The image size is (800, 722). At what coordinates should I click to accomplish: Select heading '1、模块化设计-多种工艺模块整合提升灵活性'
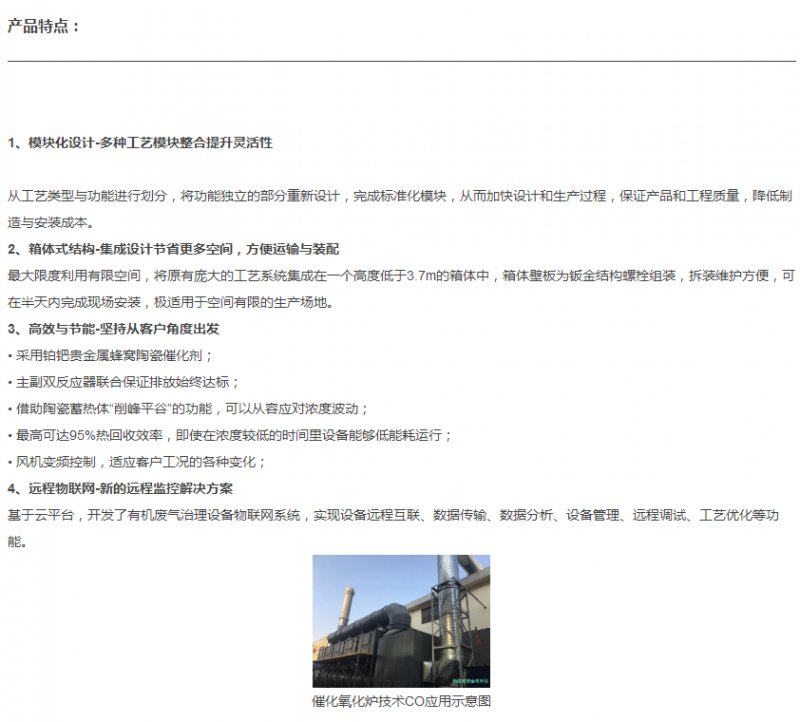click(x=140, y=143)
